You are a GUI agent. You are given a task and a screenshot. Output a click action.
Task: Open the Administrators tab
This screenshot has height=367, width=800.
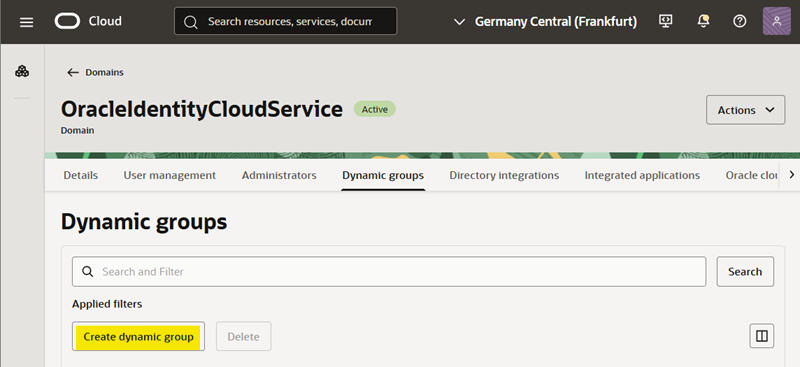coord(279,175)
